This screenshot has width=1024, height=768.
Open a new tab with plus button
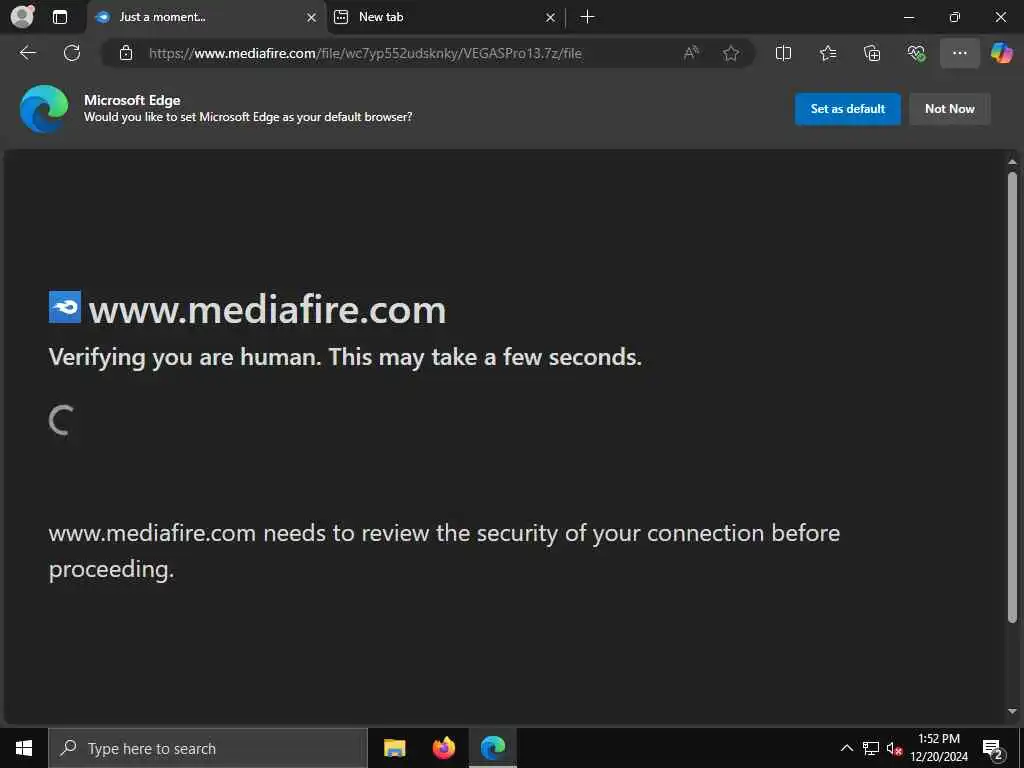[587, 17]
